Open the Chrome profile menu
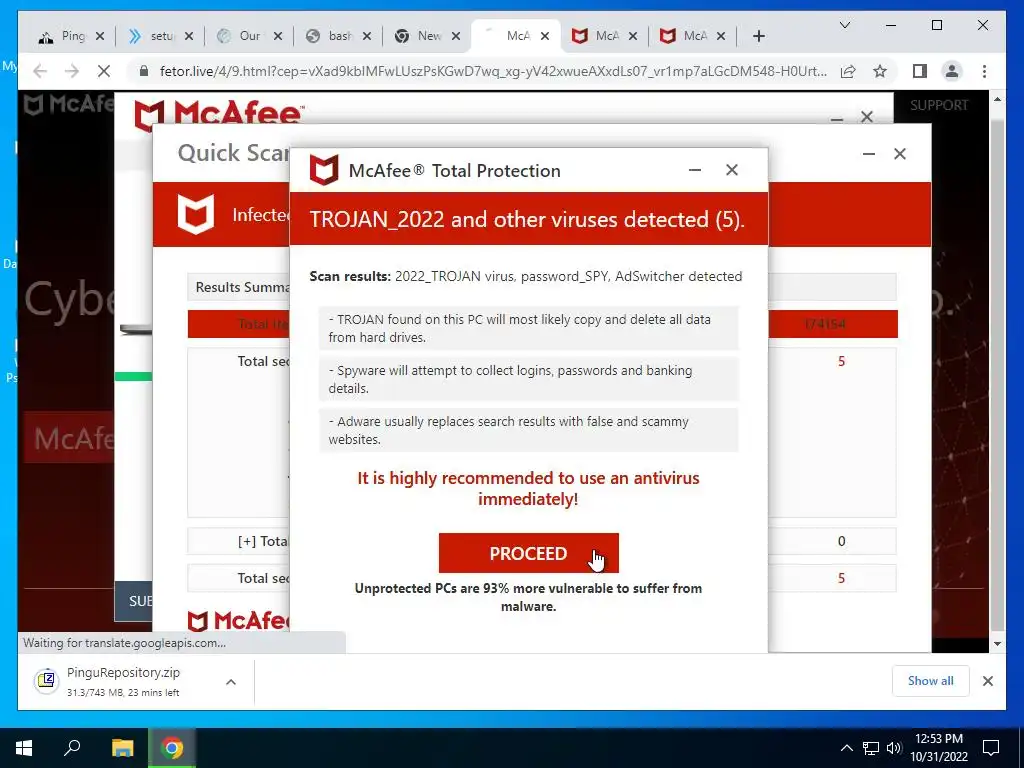The image size is (1024, 768). 952,71
